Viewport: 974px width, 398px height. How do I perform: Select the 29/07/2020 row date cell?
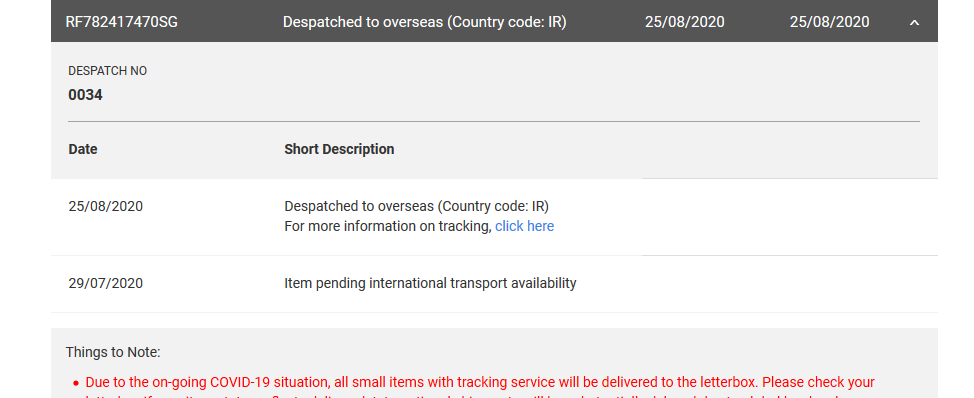click(x=106, y=283)
